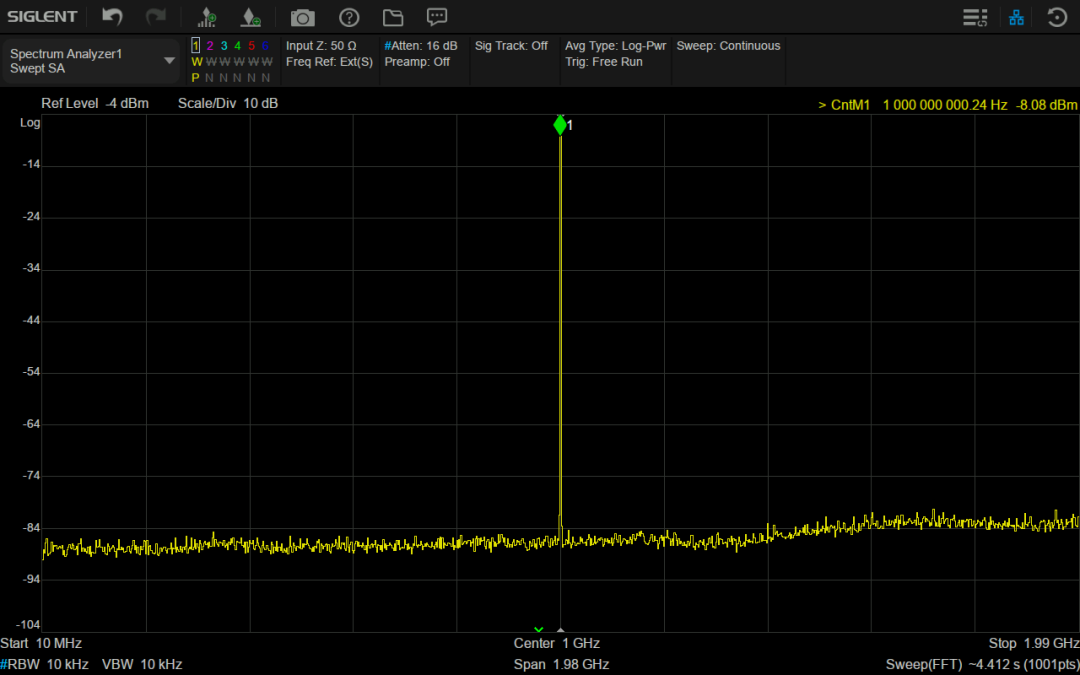Screen dimensions: 1080x675
Task: Select trace 3 in the trace panel
Action: tap(224, 46)
